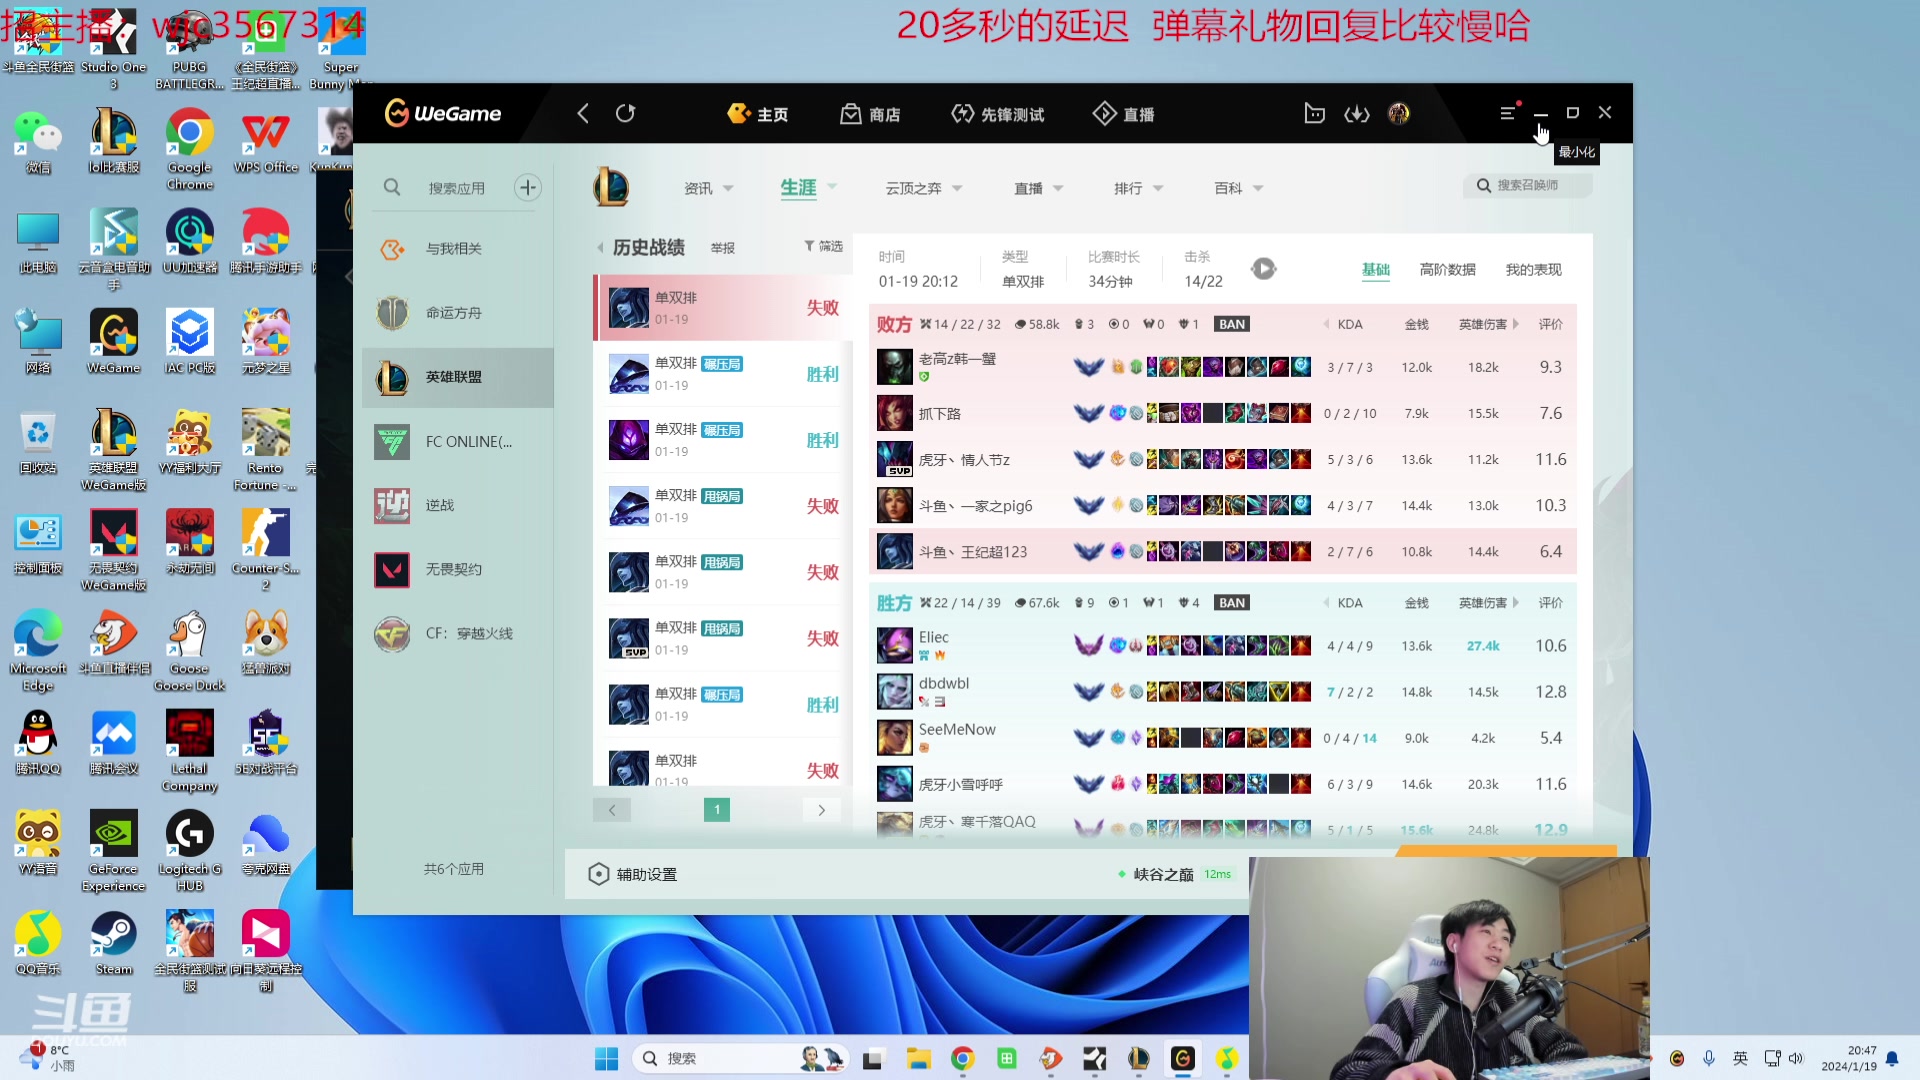Show next column in 败方 table header
1920x1080 pixels.
tap(1516, 324)
